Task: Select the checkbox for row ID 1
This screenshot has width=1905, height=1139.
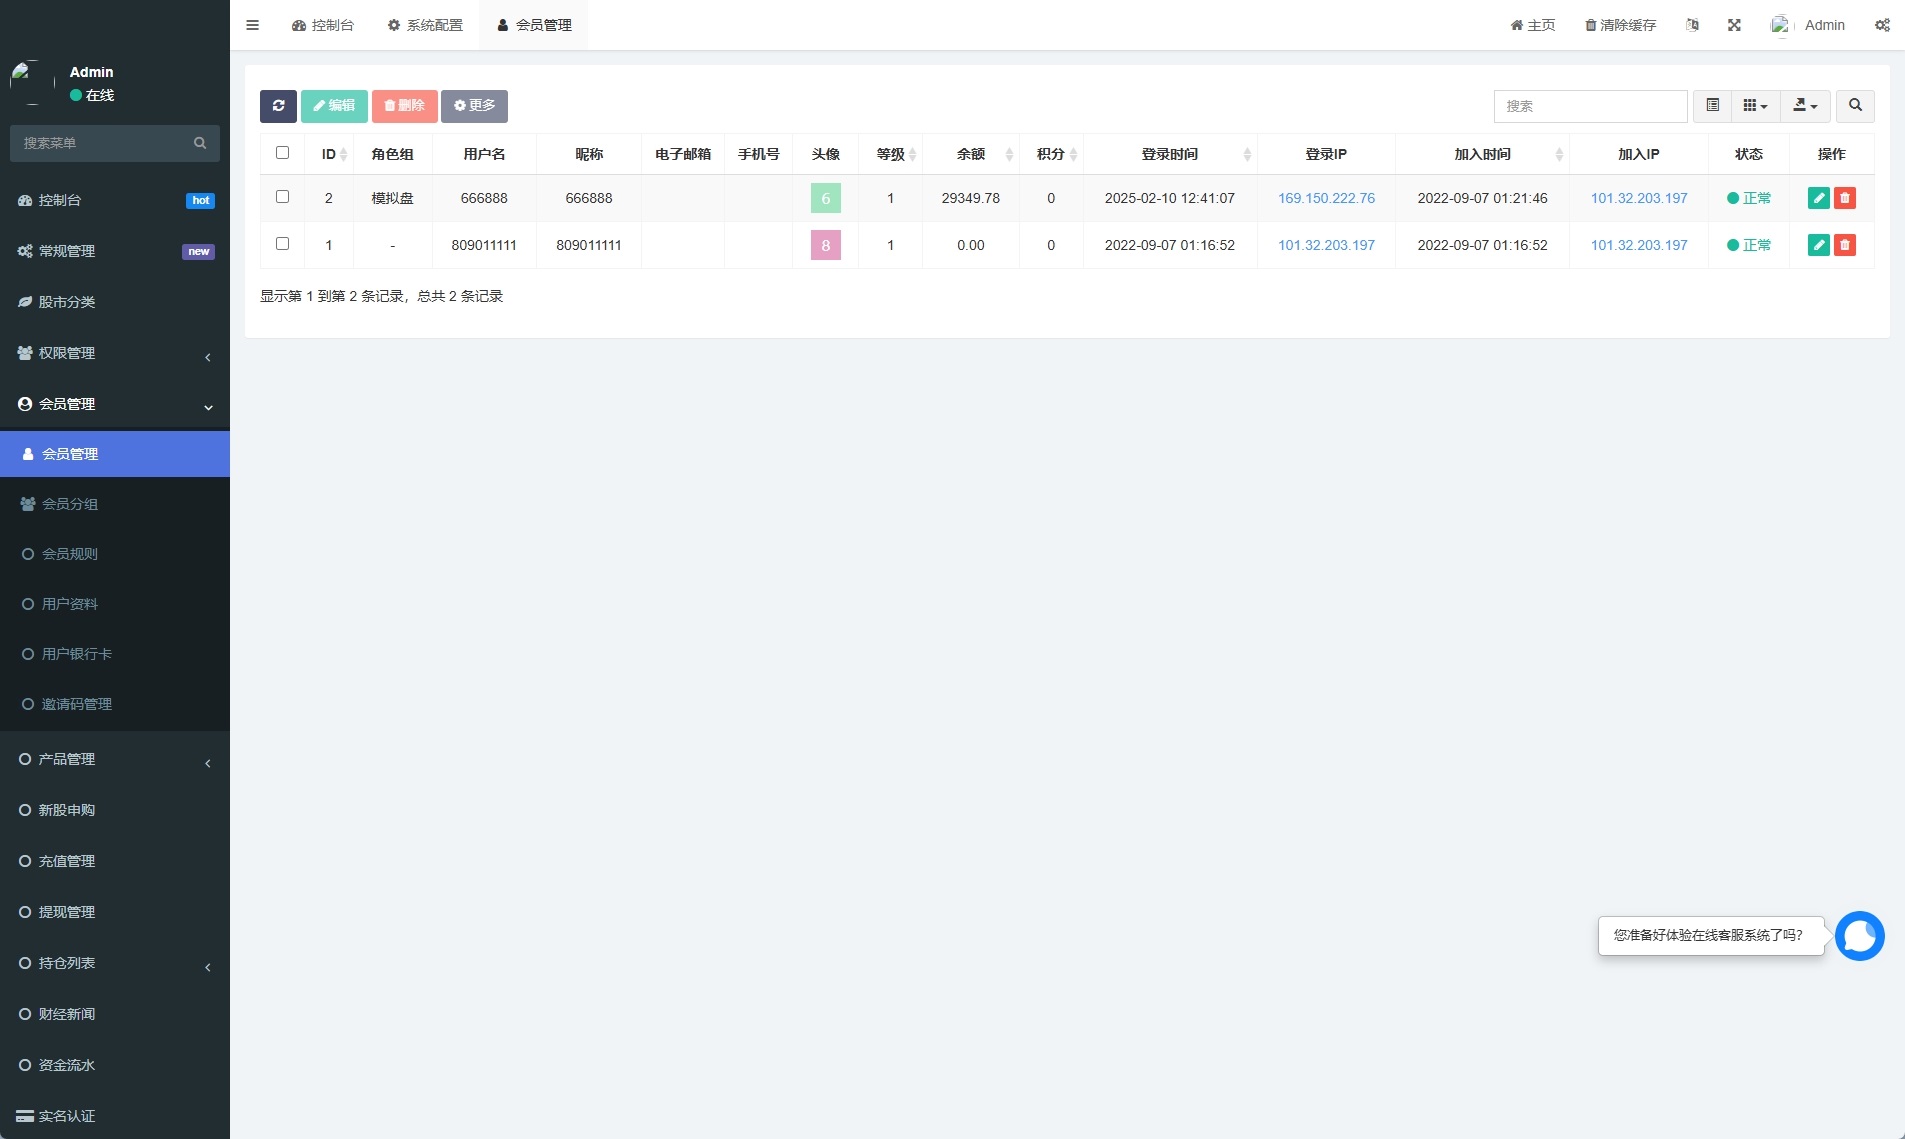Action: coord(282,244)
